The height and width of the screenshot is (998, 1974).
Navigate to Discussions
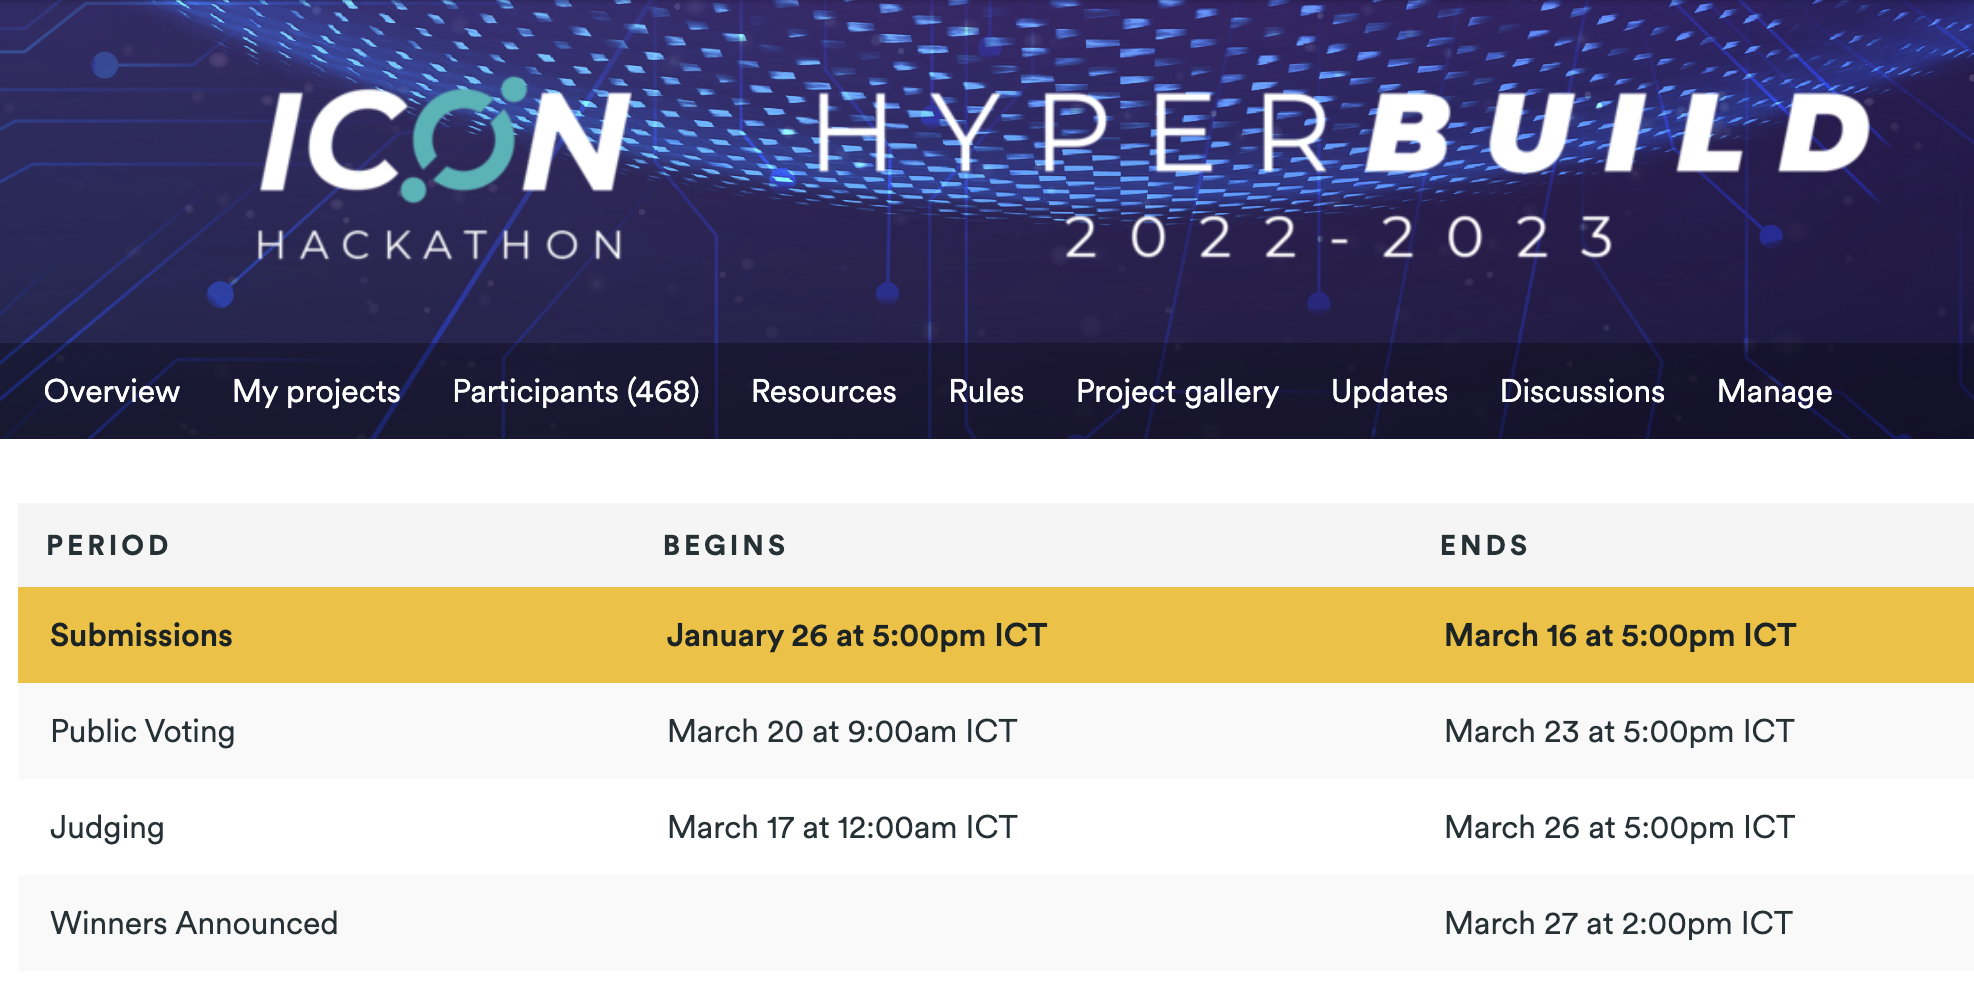1582,391
